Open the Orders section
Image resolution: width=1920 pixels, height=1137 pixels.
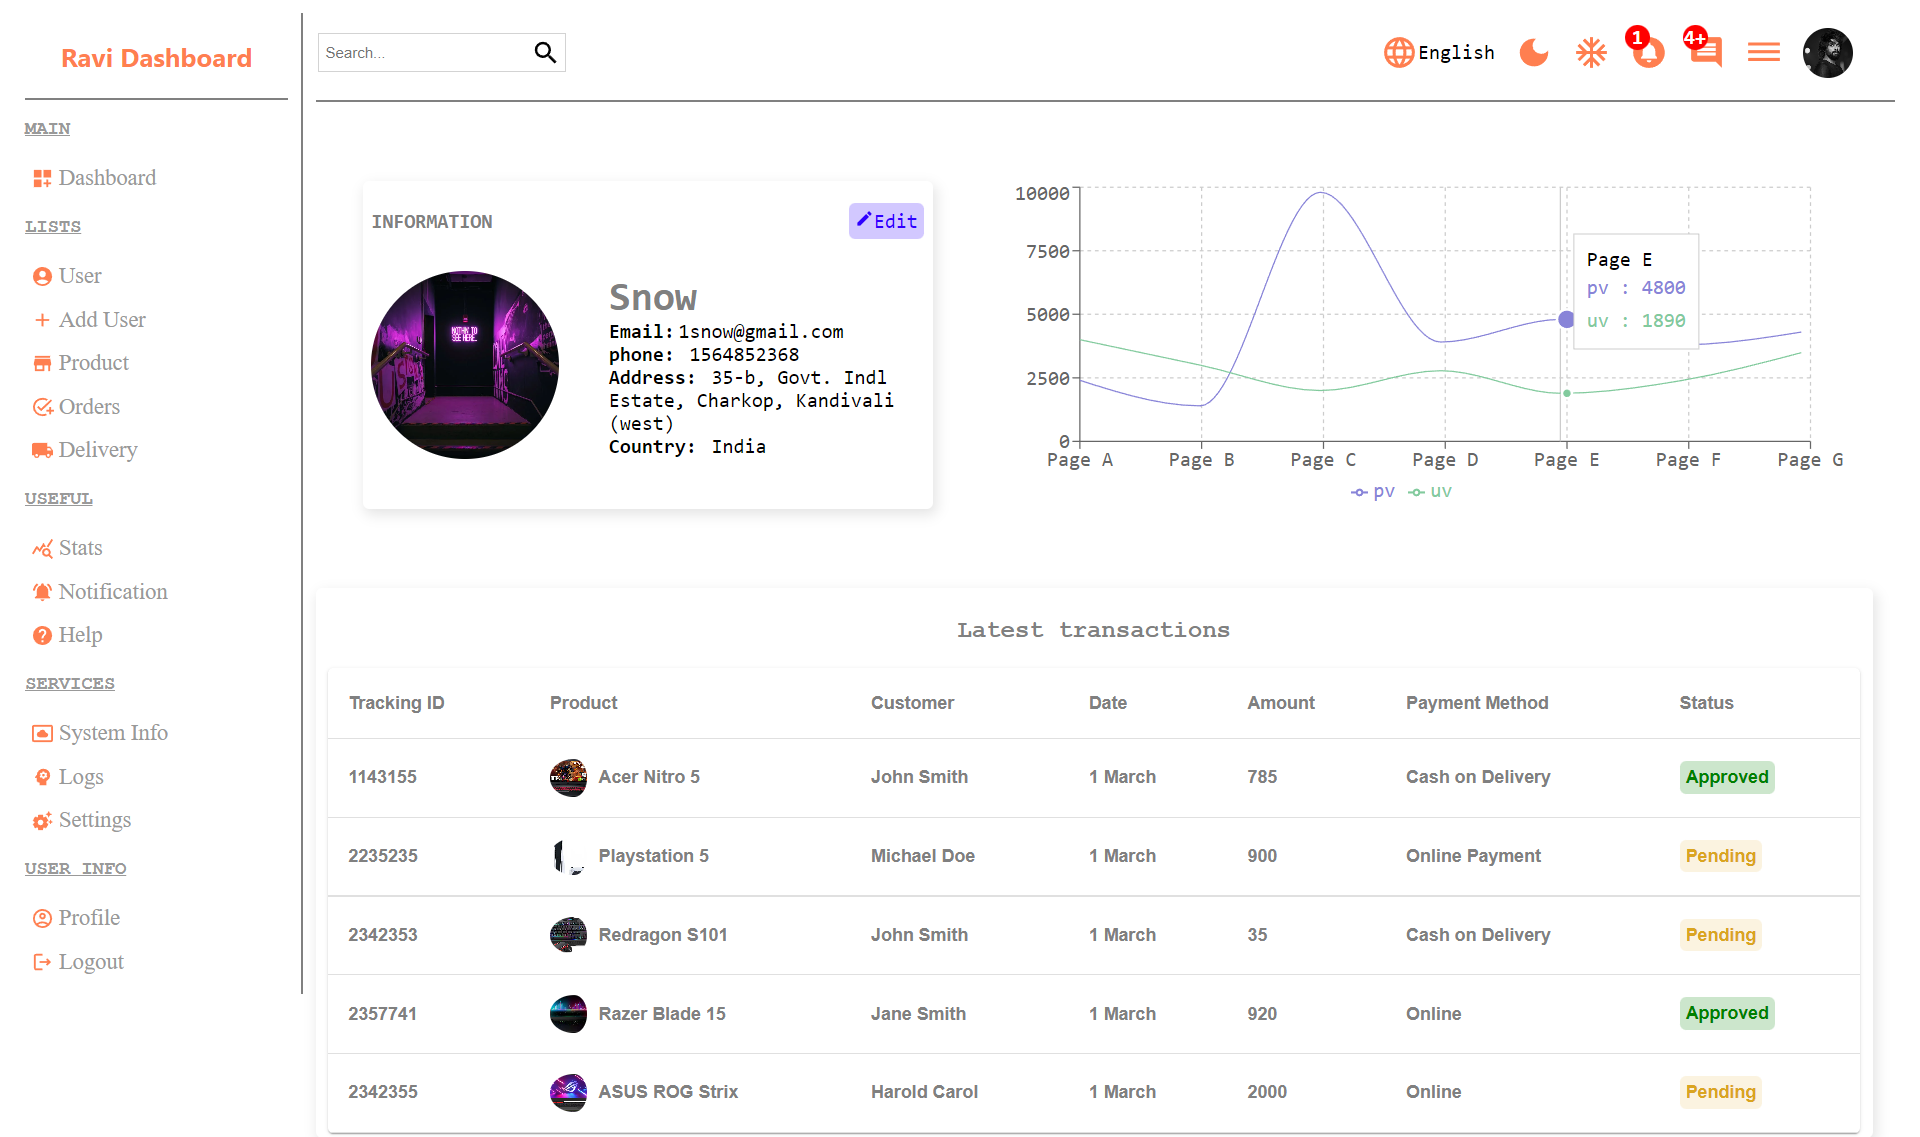pyautogui.click(x=89, y=406)
